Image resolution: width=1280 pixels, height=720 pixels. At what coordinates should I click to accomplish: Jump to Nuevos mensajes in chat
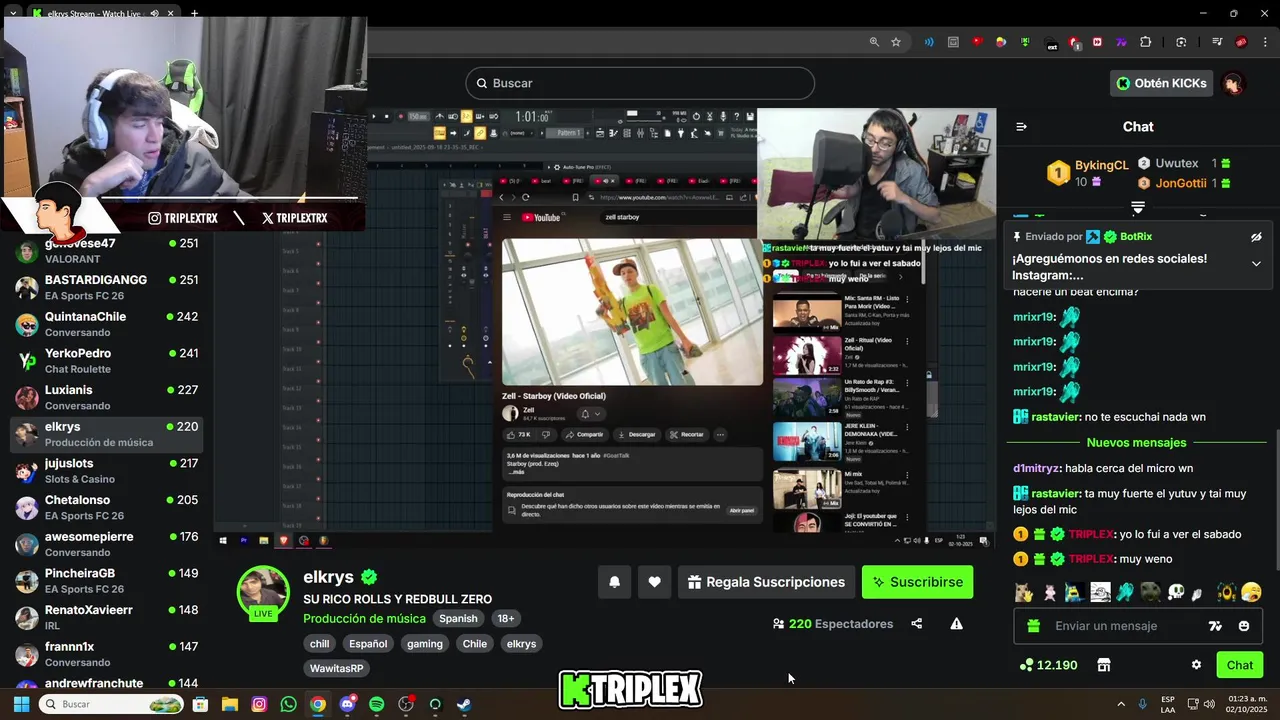pyautogui.click(x=1136, y=443)
